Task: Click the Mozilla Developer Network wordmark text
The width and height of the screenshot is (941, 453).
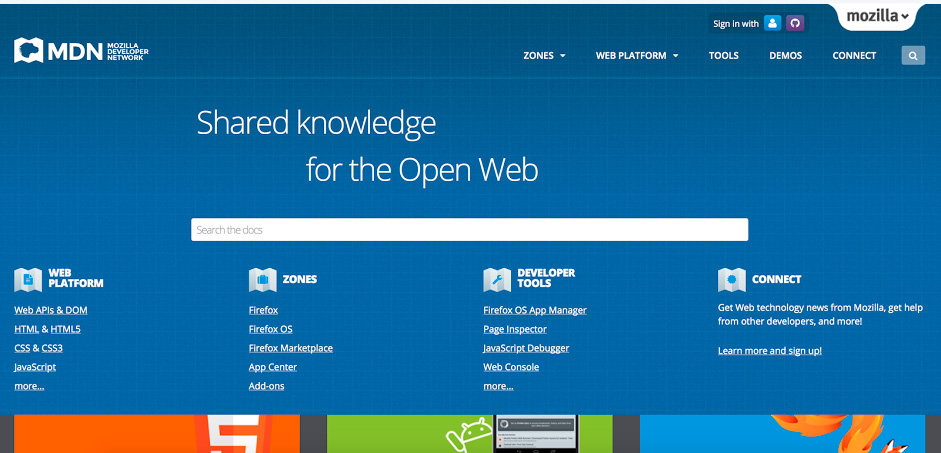Action: coord(127,52)
